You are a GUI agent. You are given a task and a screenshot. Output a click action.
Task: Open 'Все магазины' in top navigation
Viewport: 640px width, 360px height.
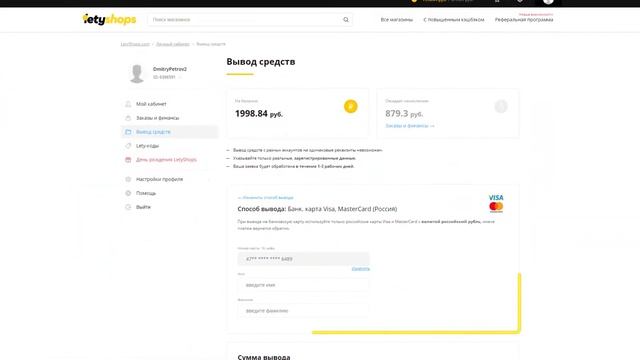[396, 20]
